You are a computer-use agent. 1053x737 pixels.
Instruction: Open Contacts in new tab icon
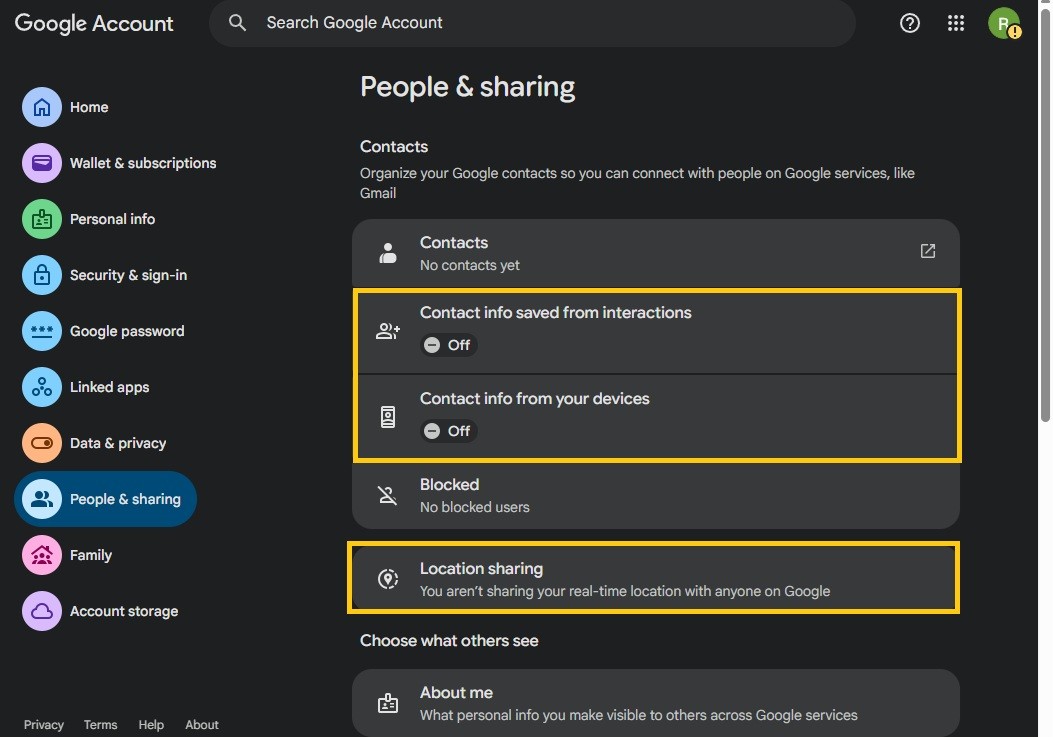(927, 251)
